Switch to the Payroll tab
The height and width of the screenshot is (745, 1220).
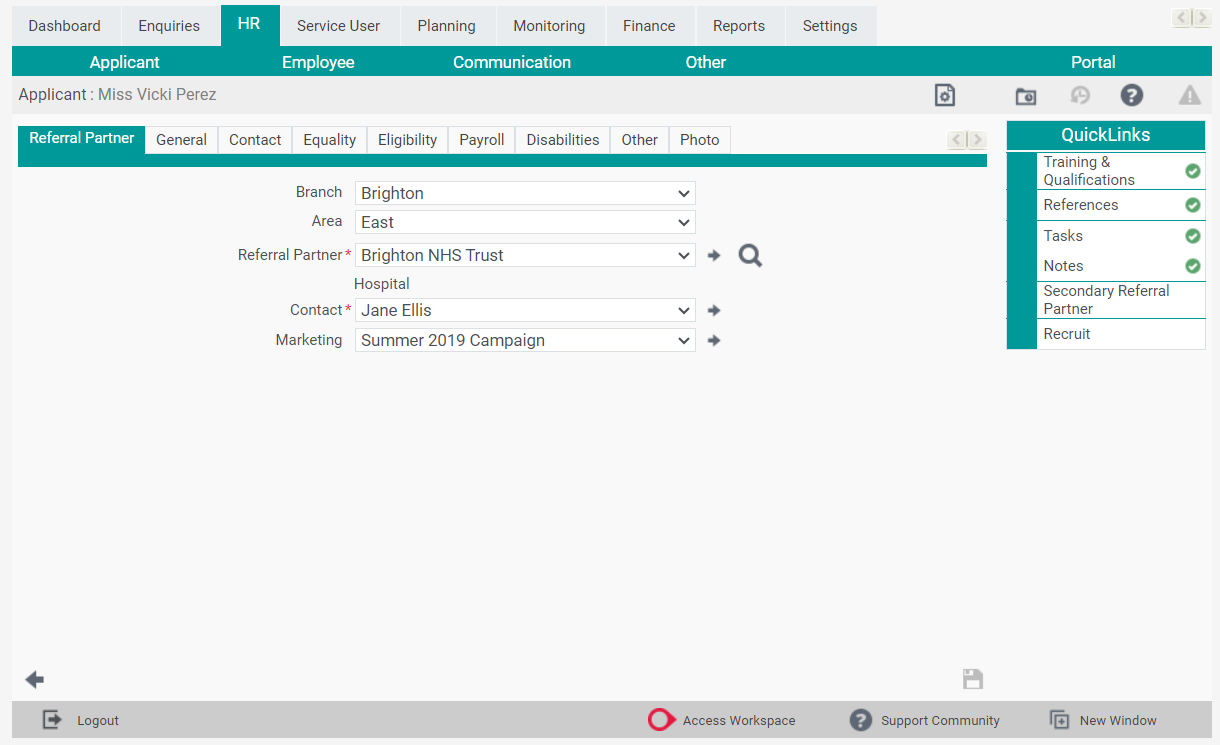(x=481, y=140)
